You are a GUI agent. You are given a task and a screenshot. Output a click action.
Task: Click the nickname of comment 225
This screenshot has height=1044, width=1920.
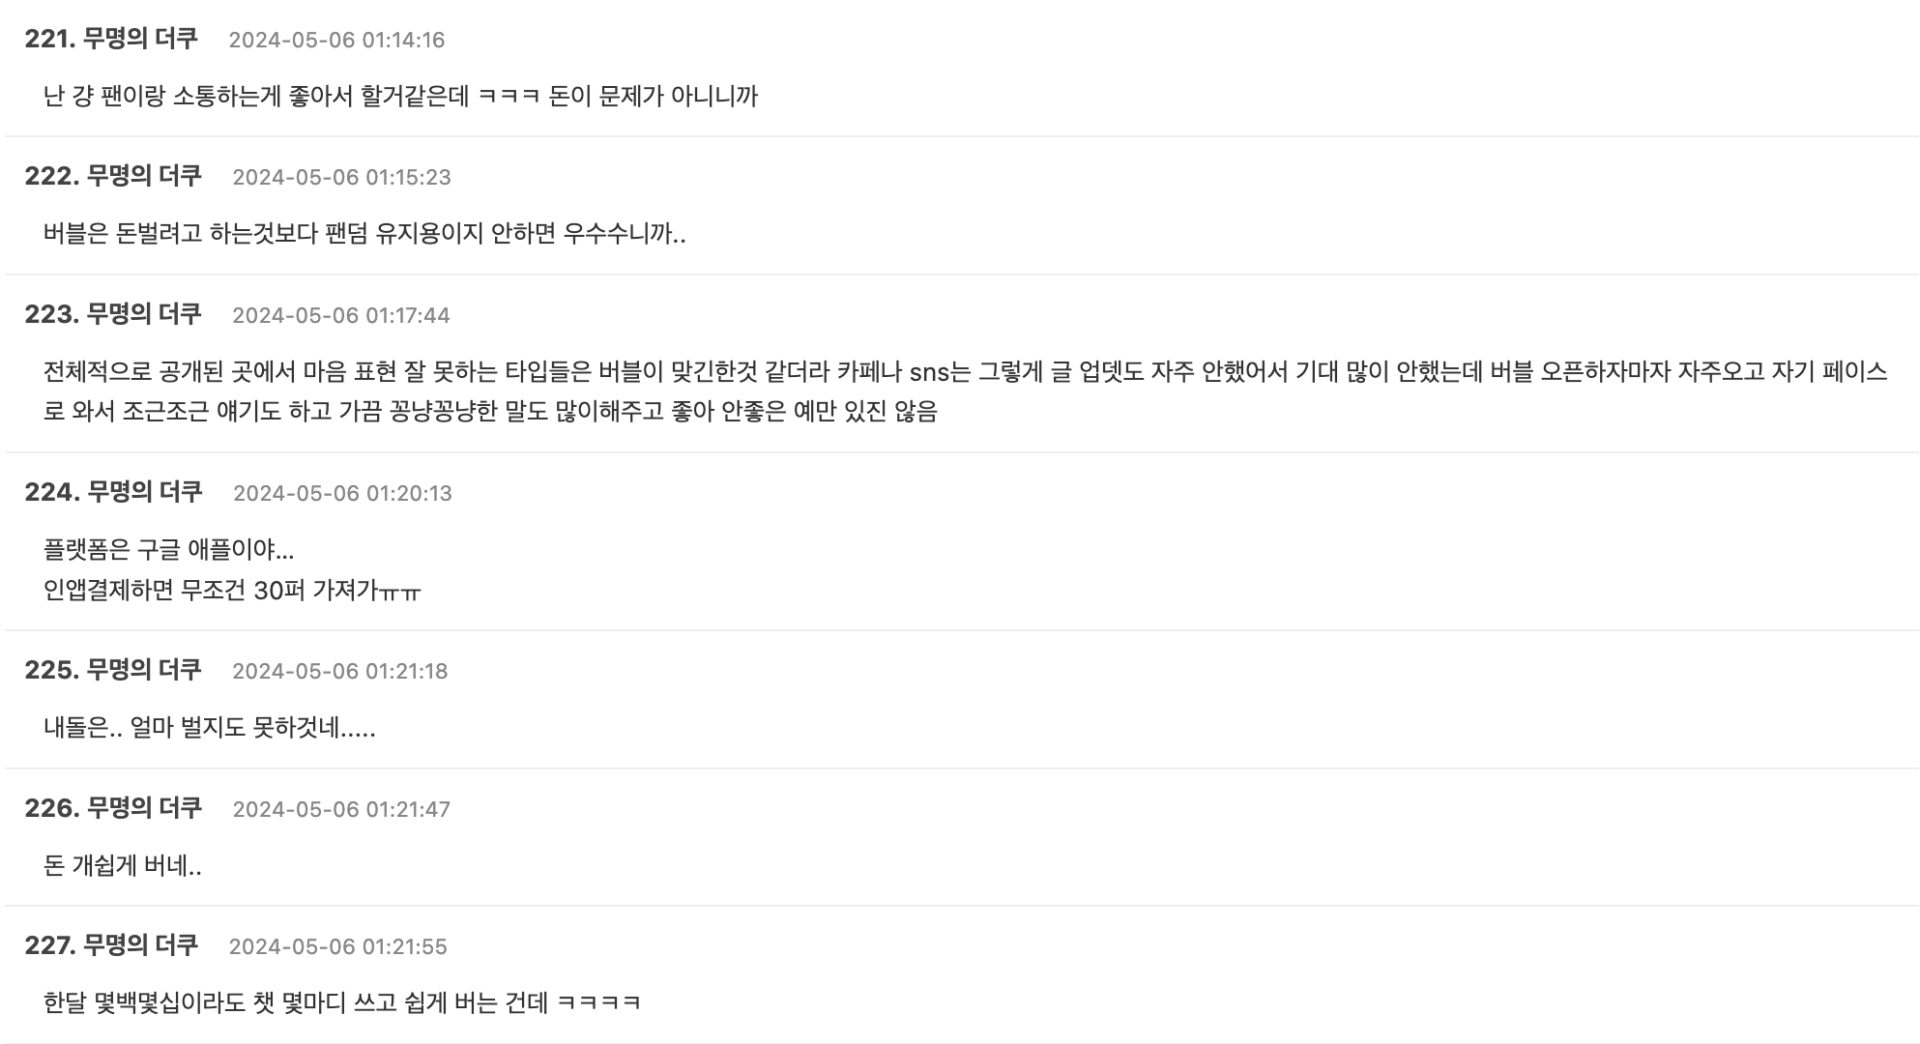point(143,670)
